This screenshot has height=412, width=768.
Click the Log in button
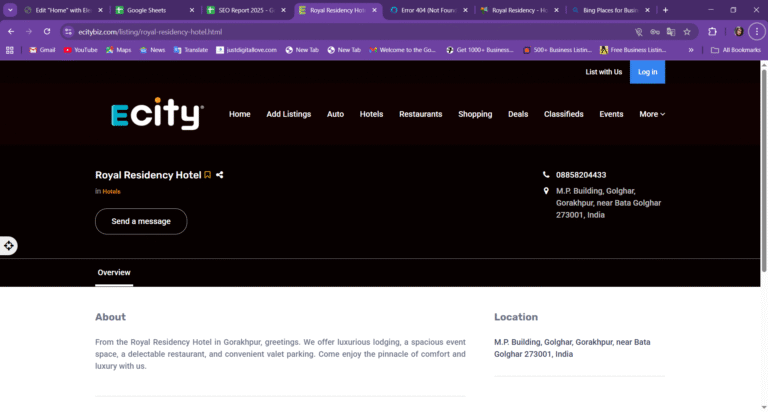coord(647,72)
